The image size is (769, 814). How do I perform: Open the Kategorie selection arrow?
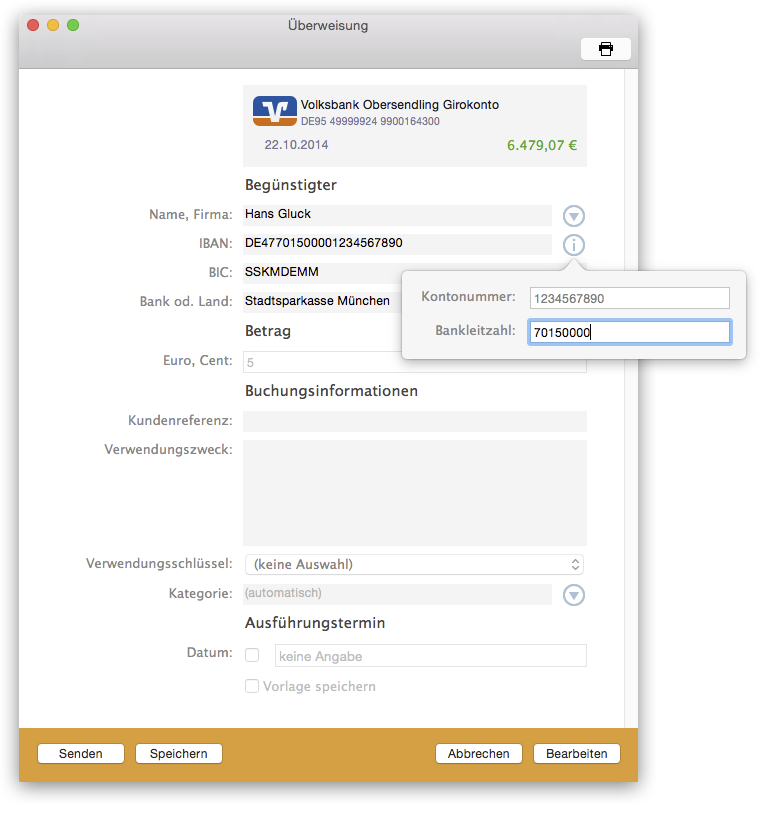pos(574,595)
